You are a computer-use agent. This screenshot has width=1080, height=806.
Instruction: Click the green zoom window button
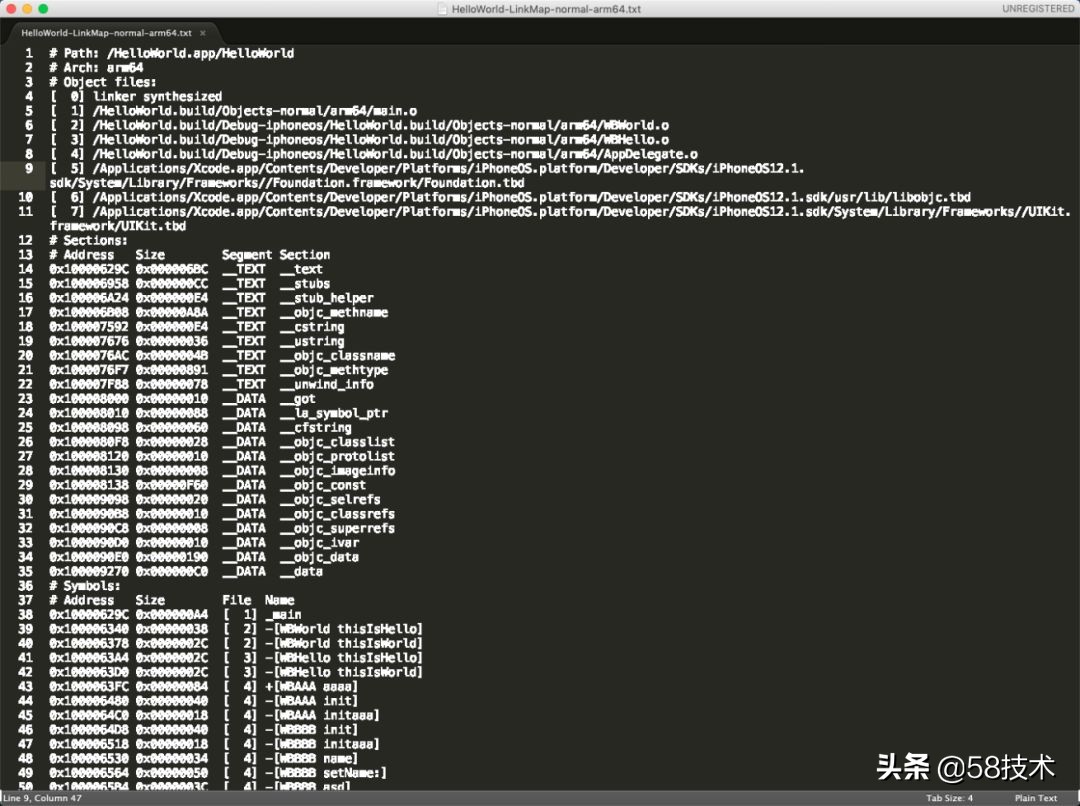(43, 8)
